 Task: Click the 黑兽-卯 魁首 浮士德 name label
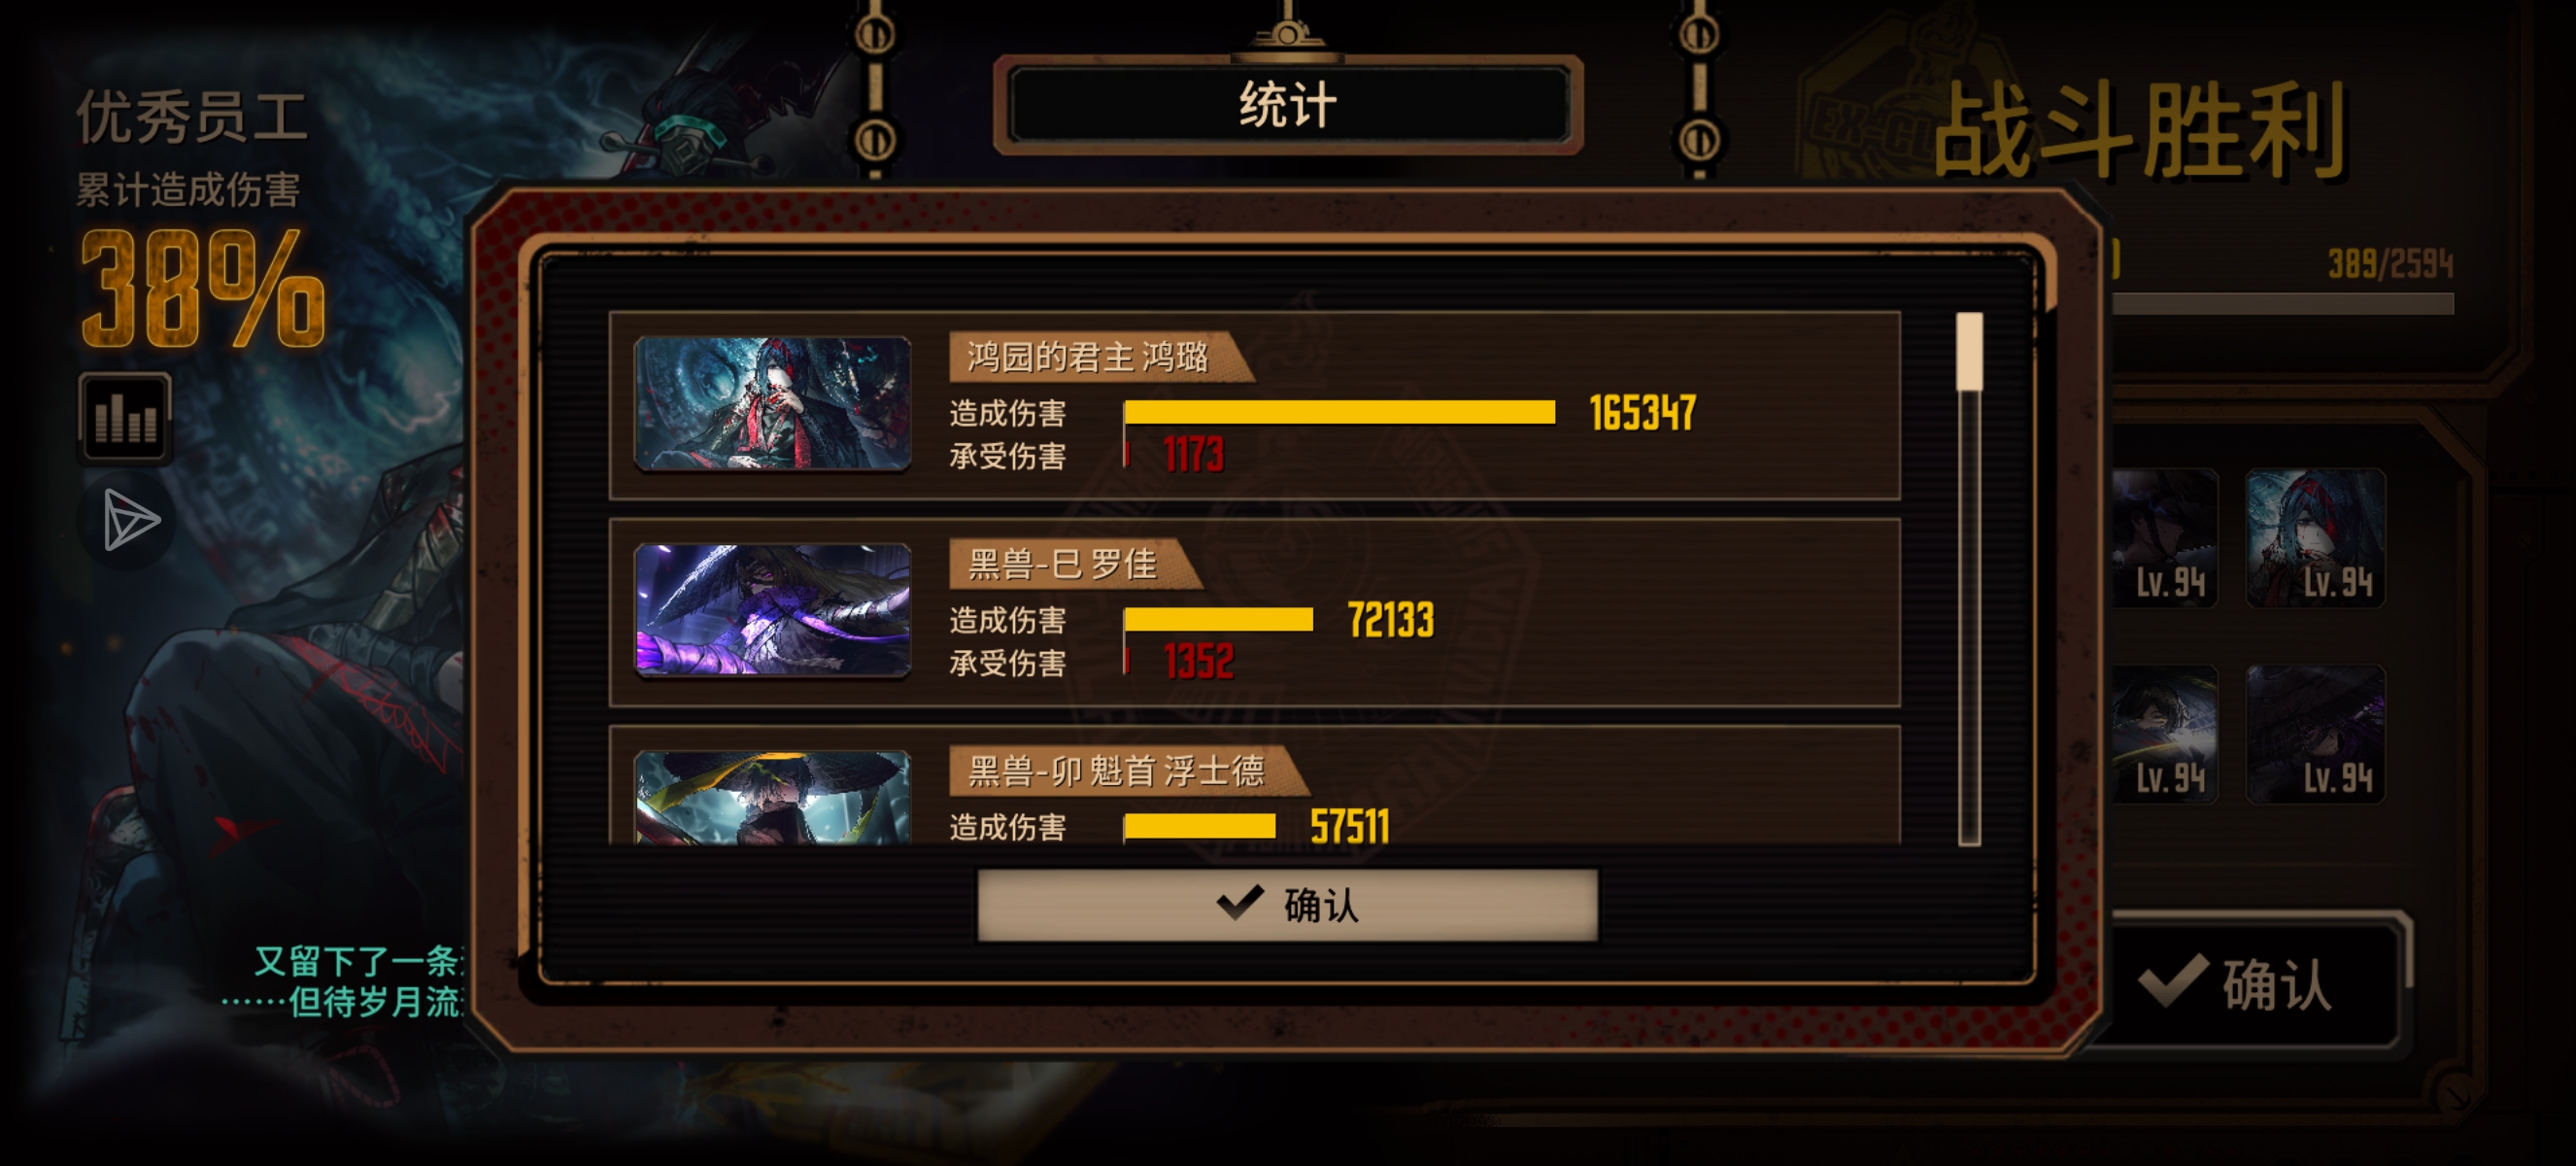pyautogui.click(x=1116, y=771)
